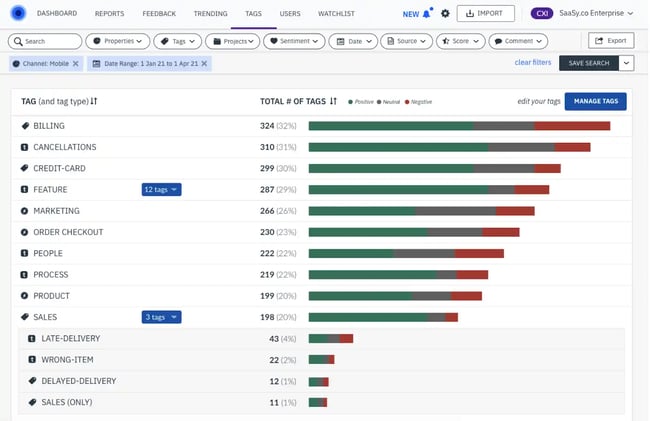The width and height of the screenshot is (650, 421).
Task: Click the app logo in top-left corner
Action: coord(17,14)
